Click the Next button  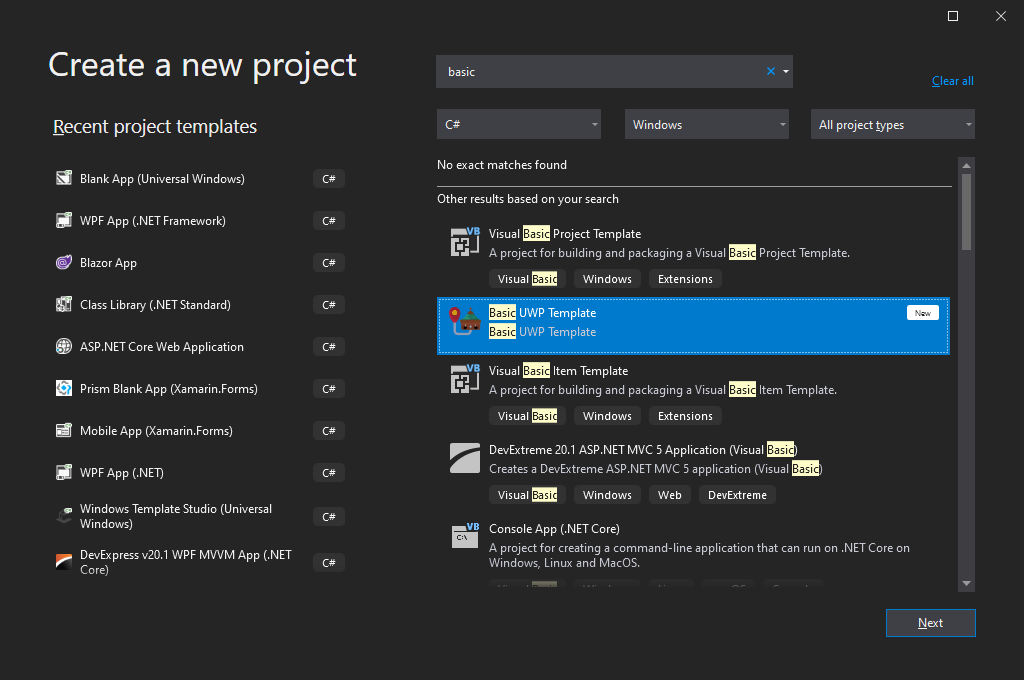pos(931,623)
